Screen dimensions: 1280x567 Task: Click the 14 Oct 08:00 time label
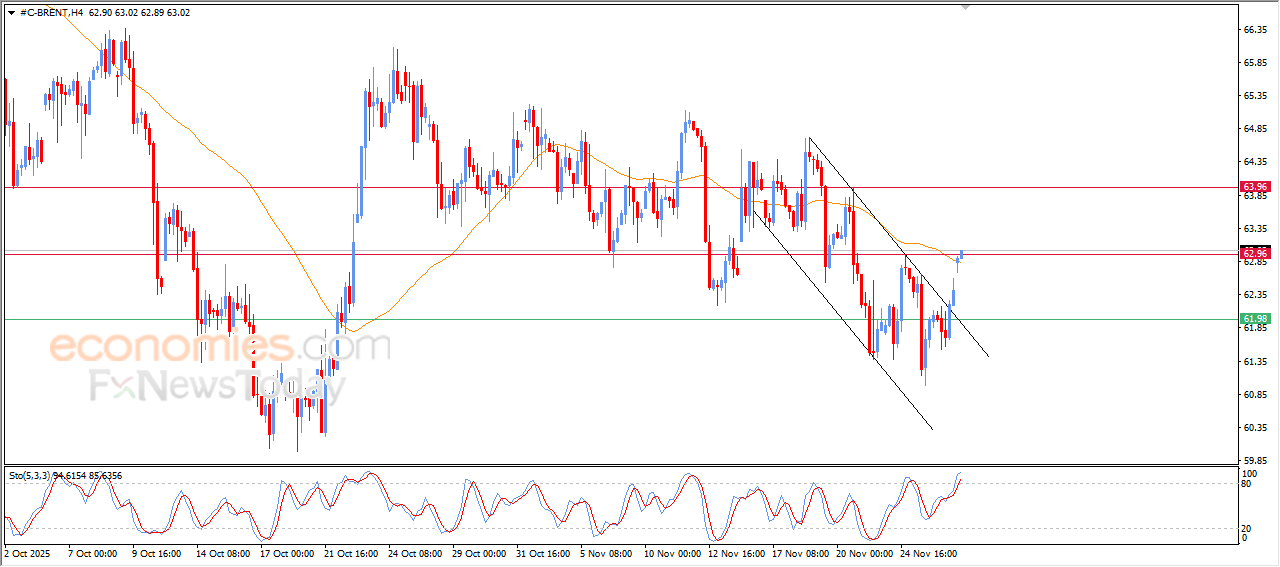pyautogui.click(x=222, y=552)
